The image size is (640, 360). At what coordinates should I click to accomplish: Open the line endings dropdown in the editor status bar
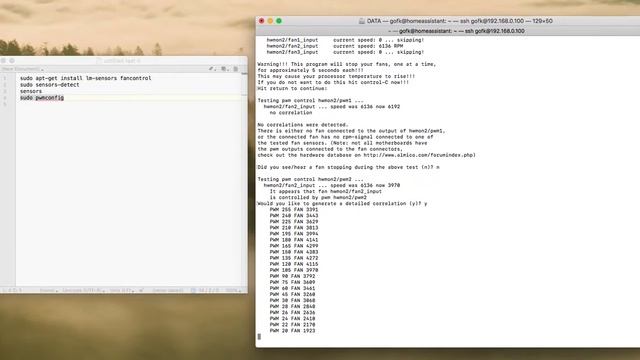click(122, 290)
